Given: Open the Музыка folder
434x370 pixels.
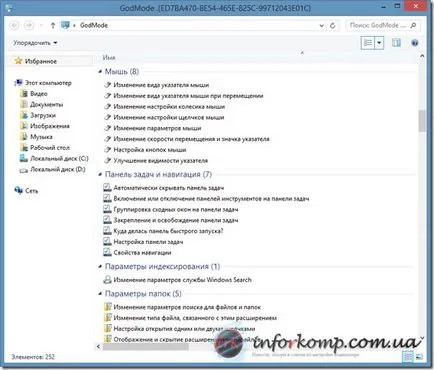Looking at the screenshot, I should tap(36, 137).
